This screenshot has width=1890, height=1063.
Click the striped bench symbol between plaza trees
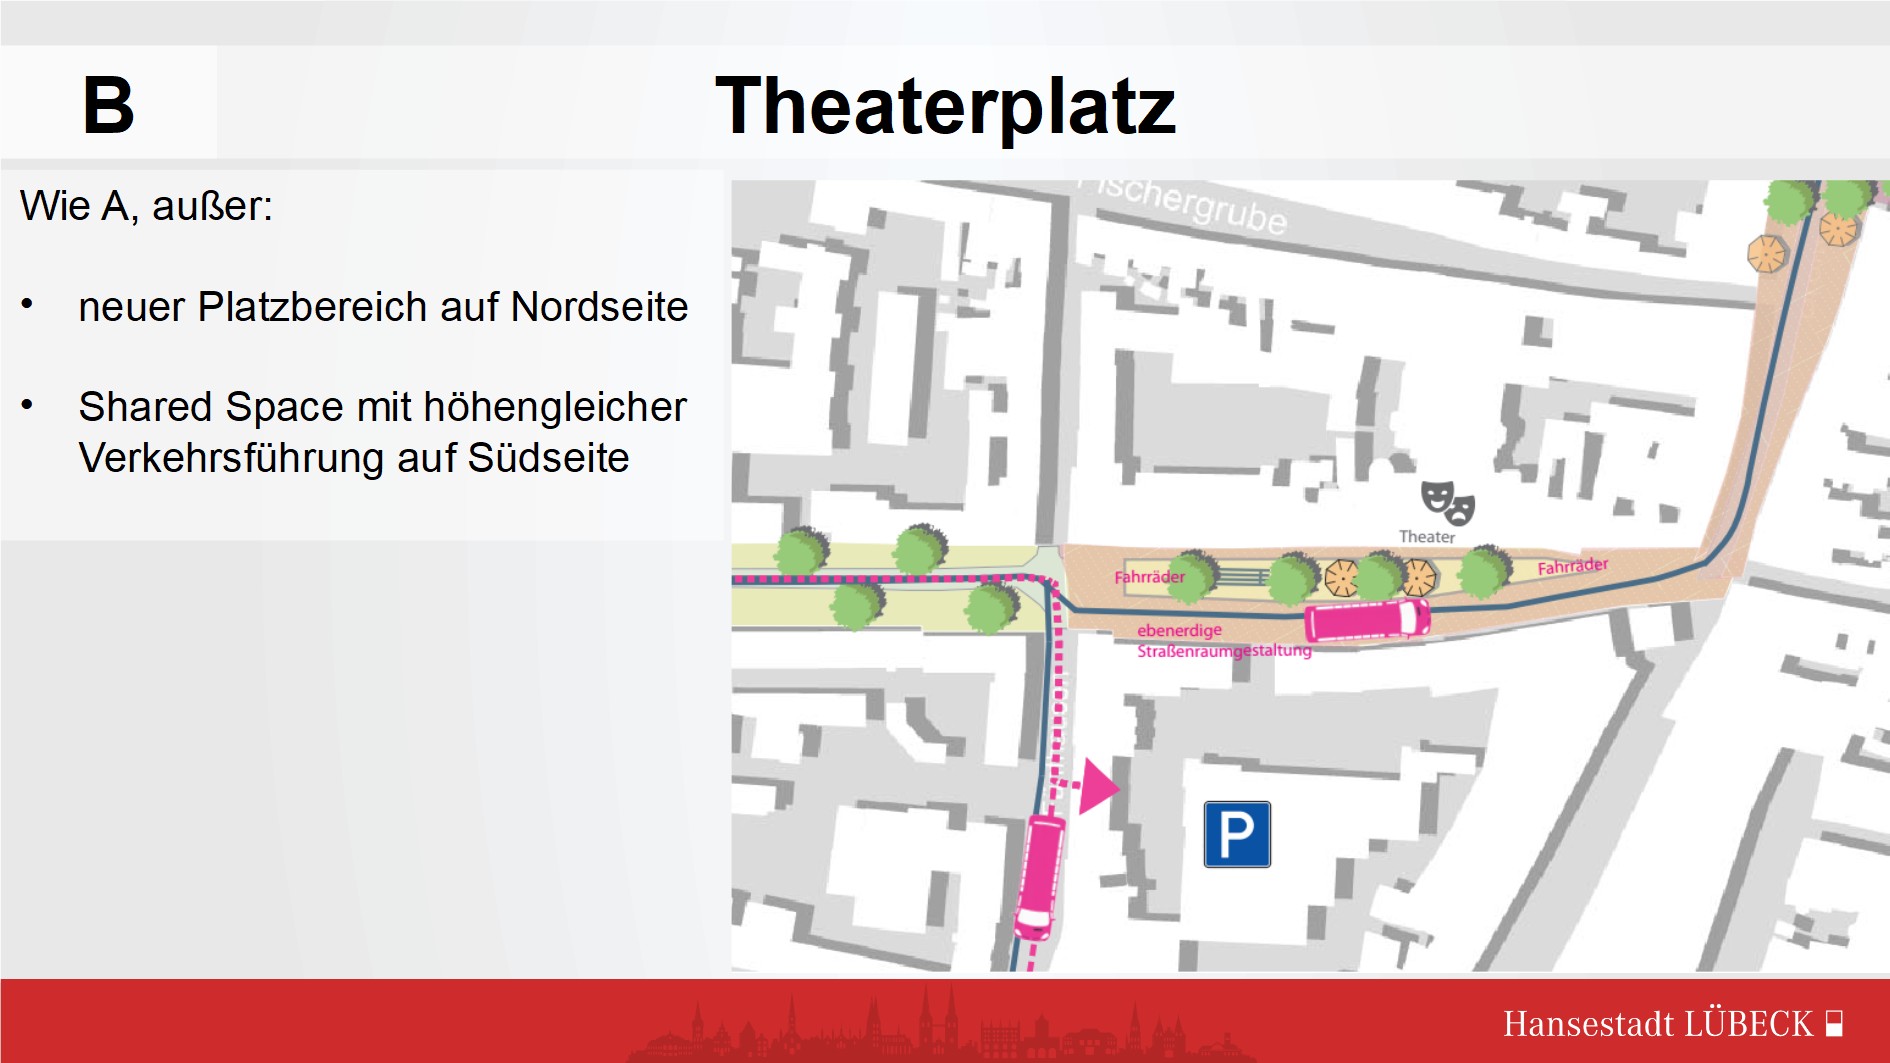tap(1241, 577)
